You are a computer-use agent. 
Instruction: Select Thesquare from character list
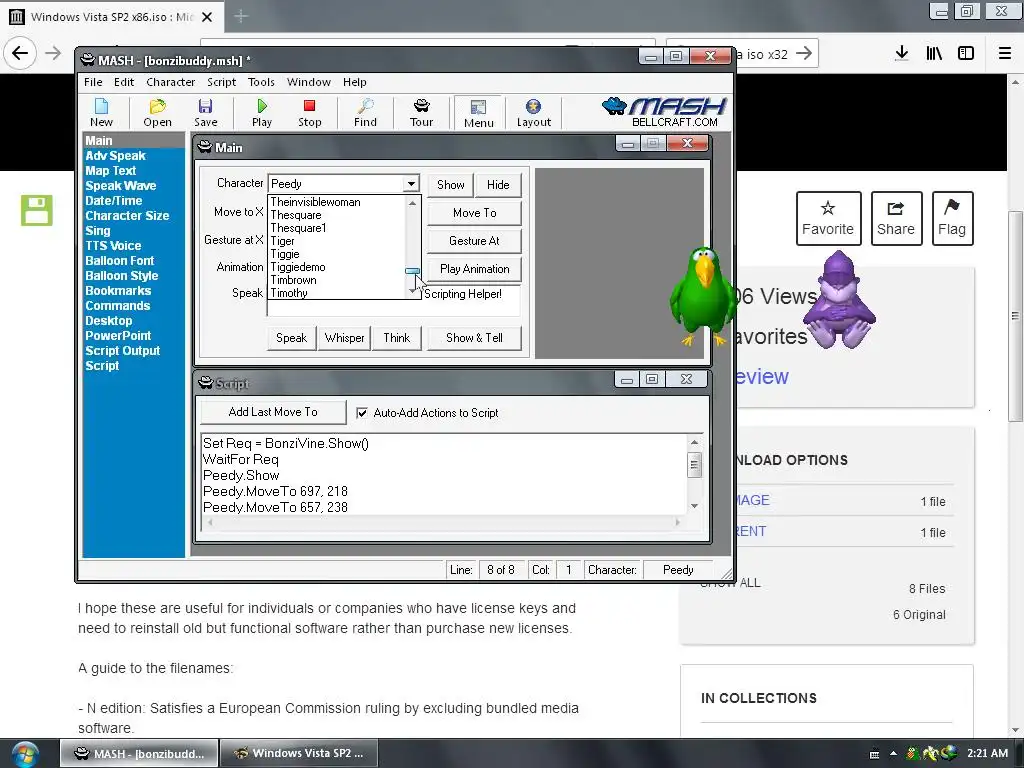[296, 215]
